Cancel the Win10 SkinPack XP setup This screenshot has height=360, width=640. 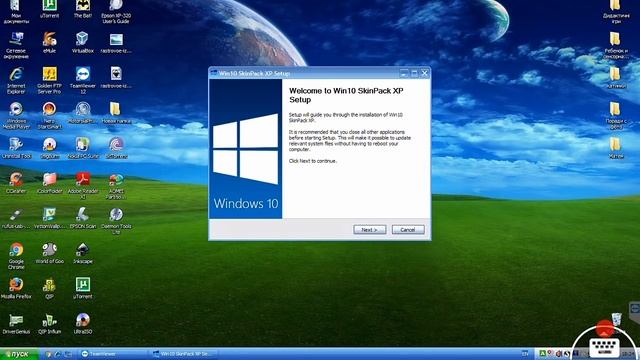tap(408, 230)
